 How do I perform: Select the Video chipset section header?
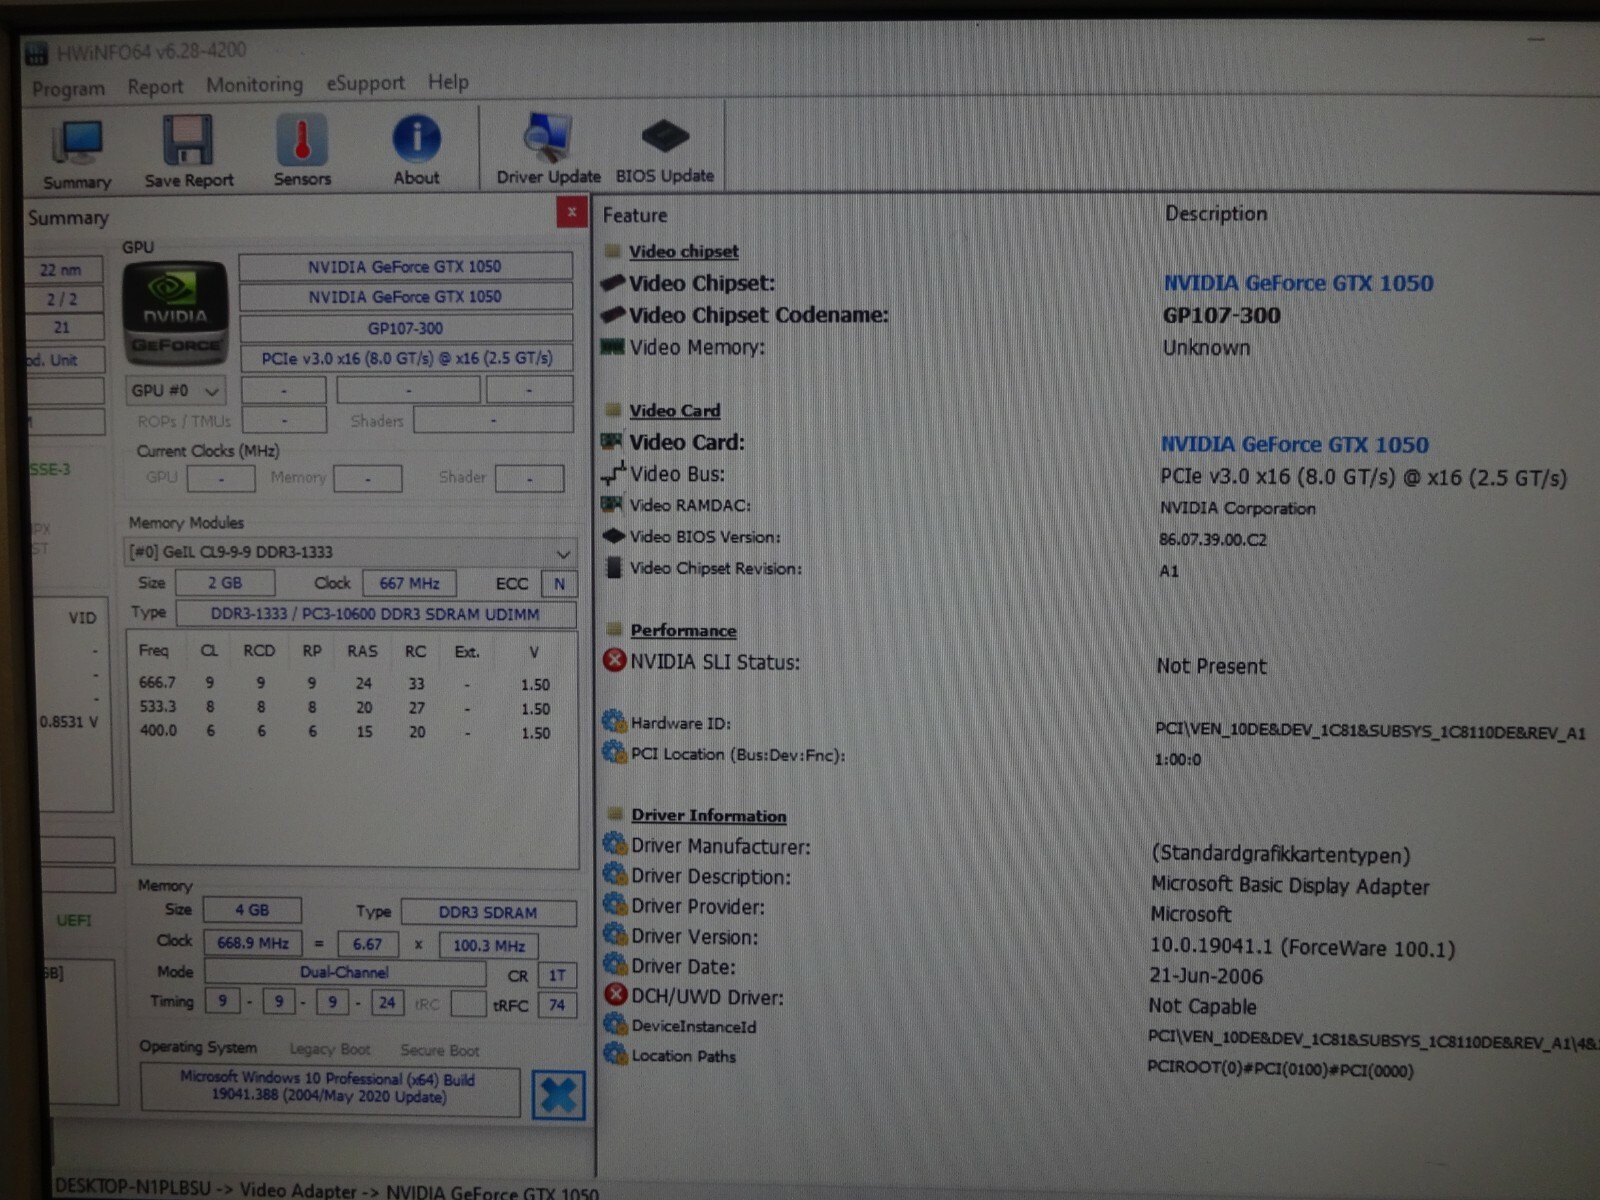(684, 252)
